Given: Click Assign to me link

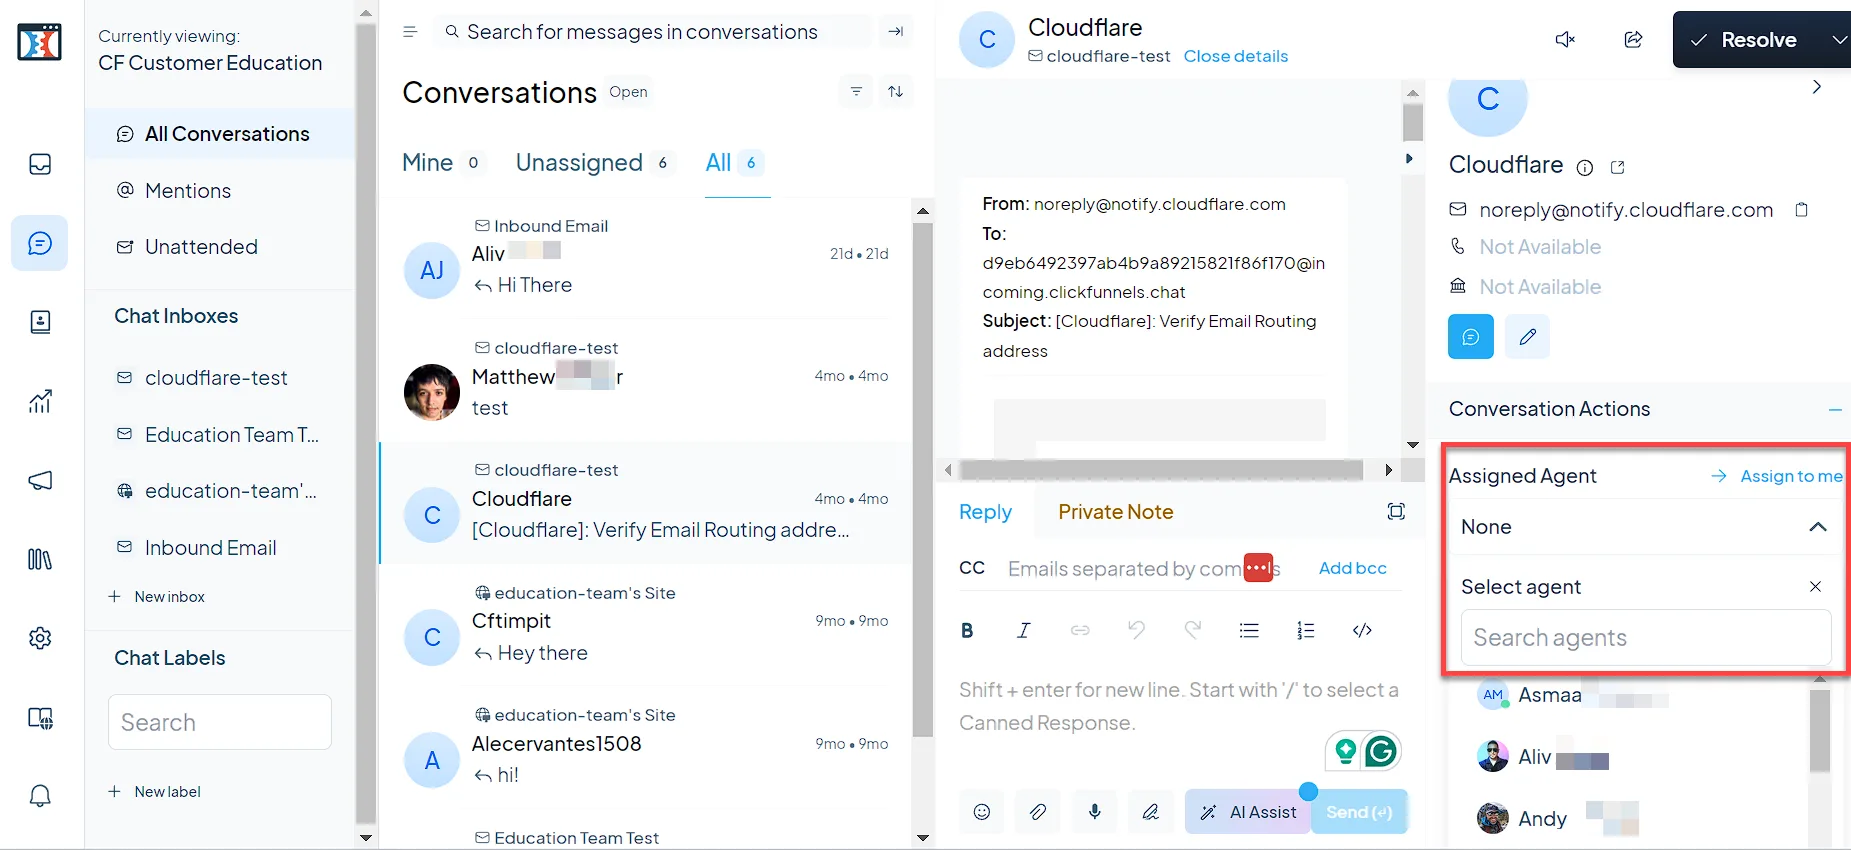Looking at the screenshot, I should [1778, 476].
